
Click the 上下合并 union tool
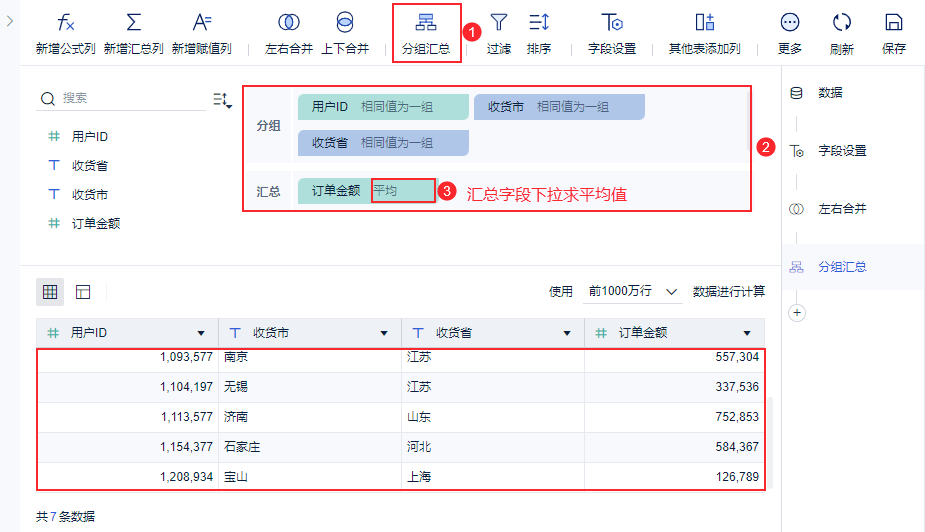345,34
